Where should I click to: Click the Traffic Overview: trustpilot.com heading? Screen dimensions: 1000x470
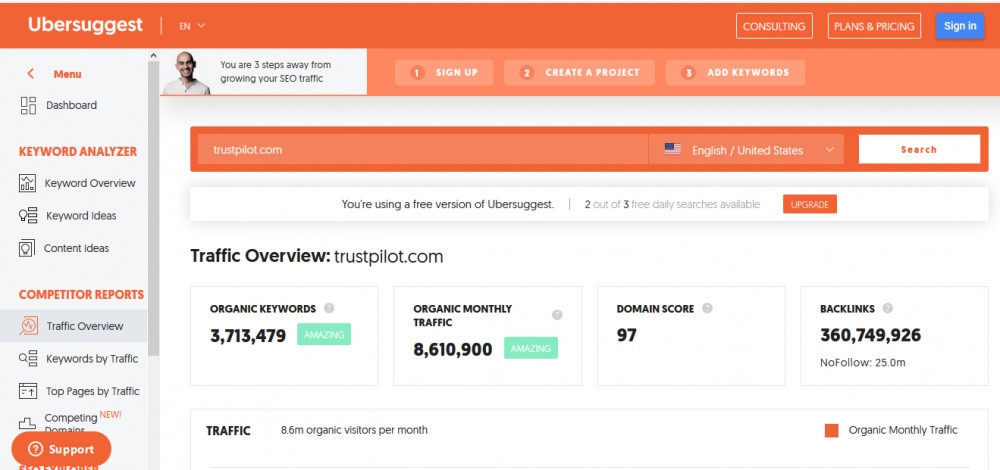click(316, 256)
